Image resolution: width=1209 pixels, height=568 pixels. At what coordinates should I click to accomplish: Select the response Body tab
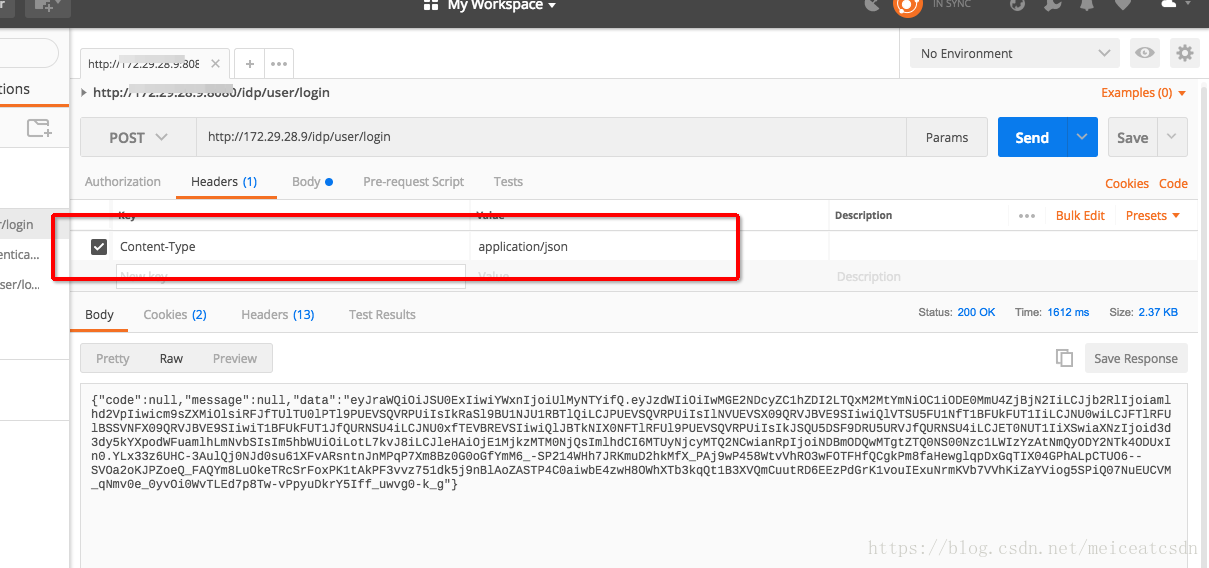coord(99,314)
